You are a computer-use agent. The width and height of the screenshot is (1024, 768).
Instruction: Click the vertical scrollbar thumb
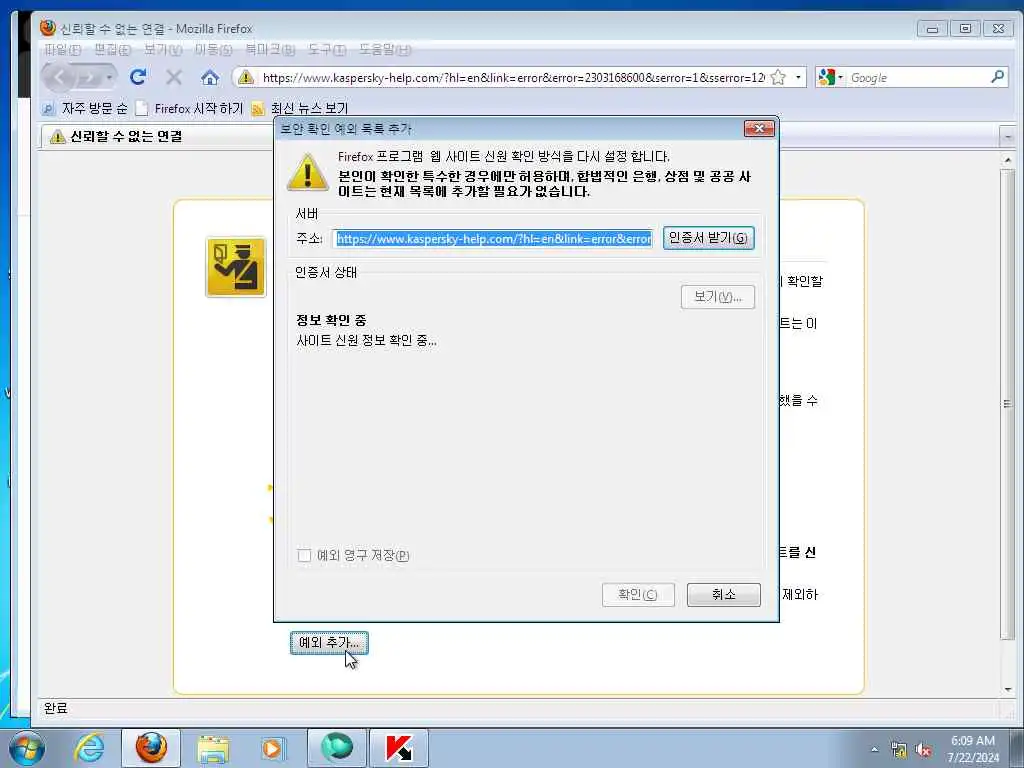1008,404
